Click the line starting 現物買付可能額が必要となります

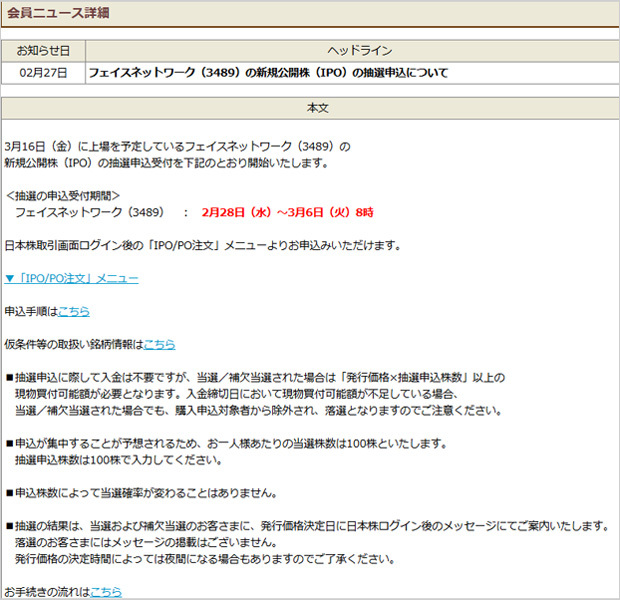236,394
